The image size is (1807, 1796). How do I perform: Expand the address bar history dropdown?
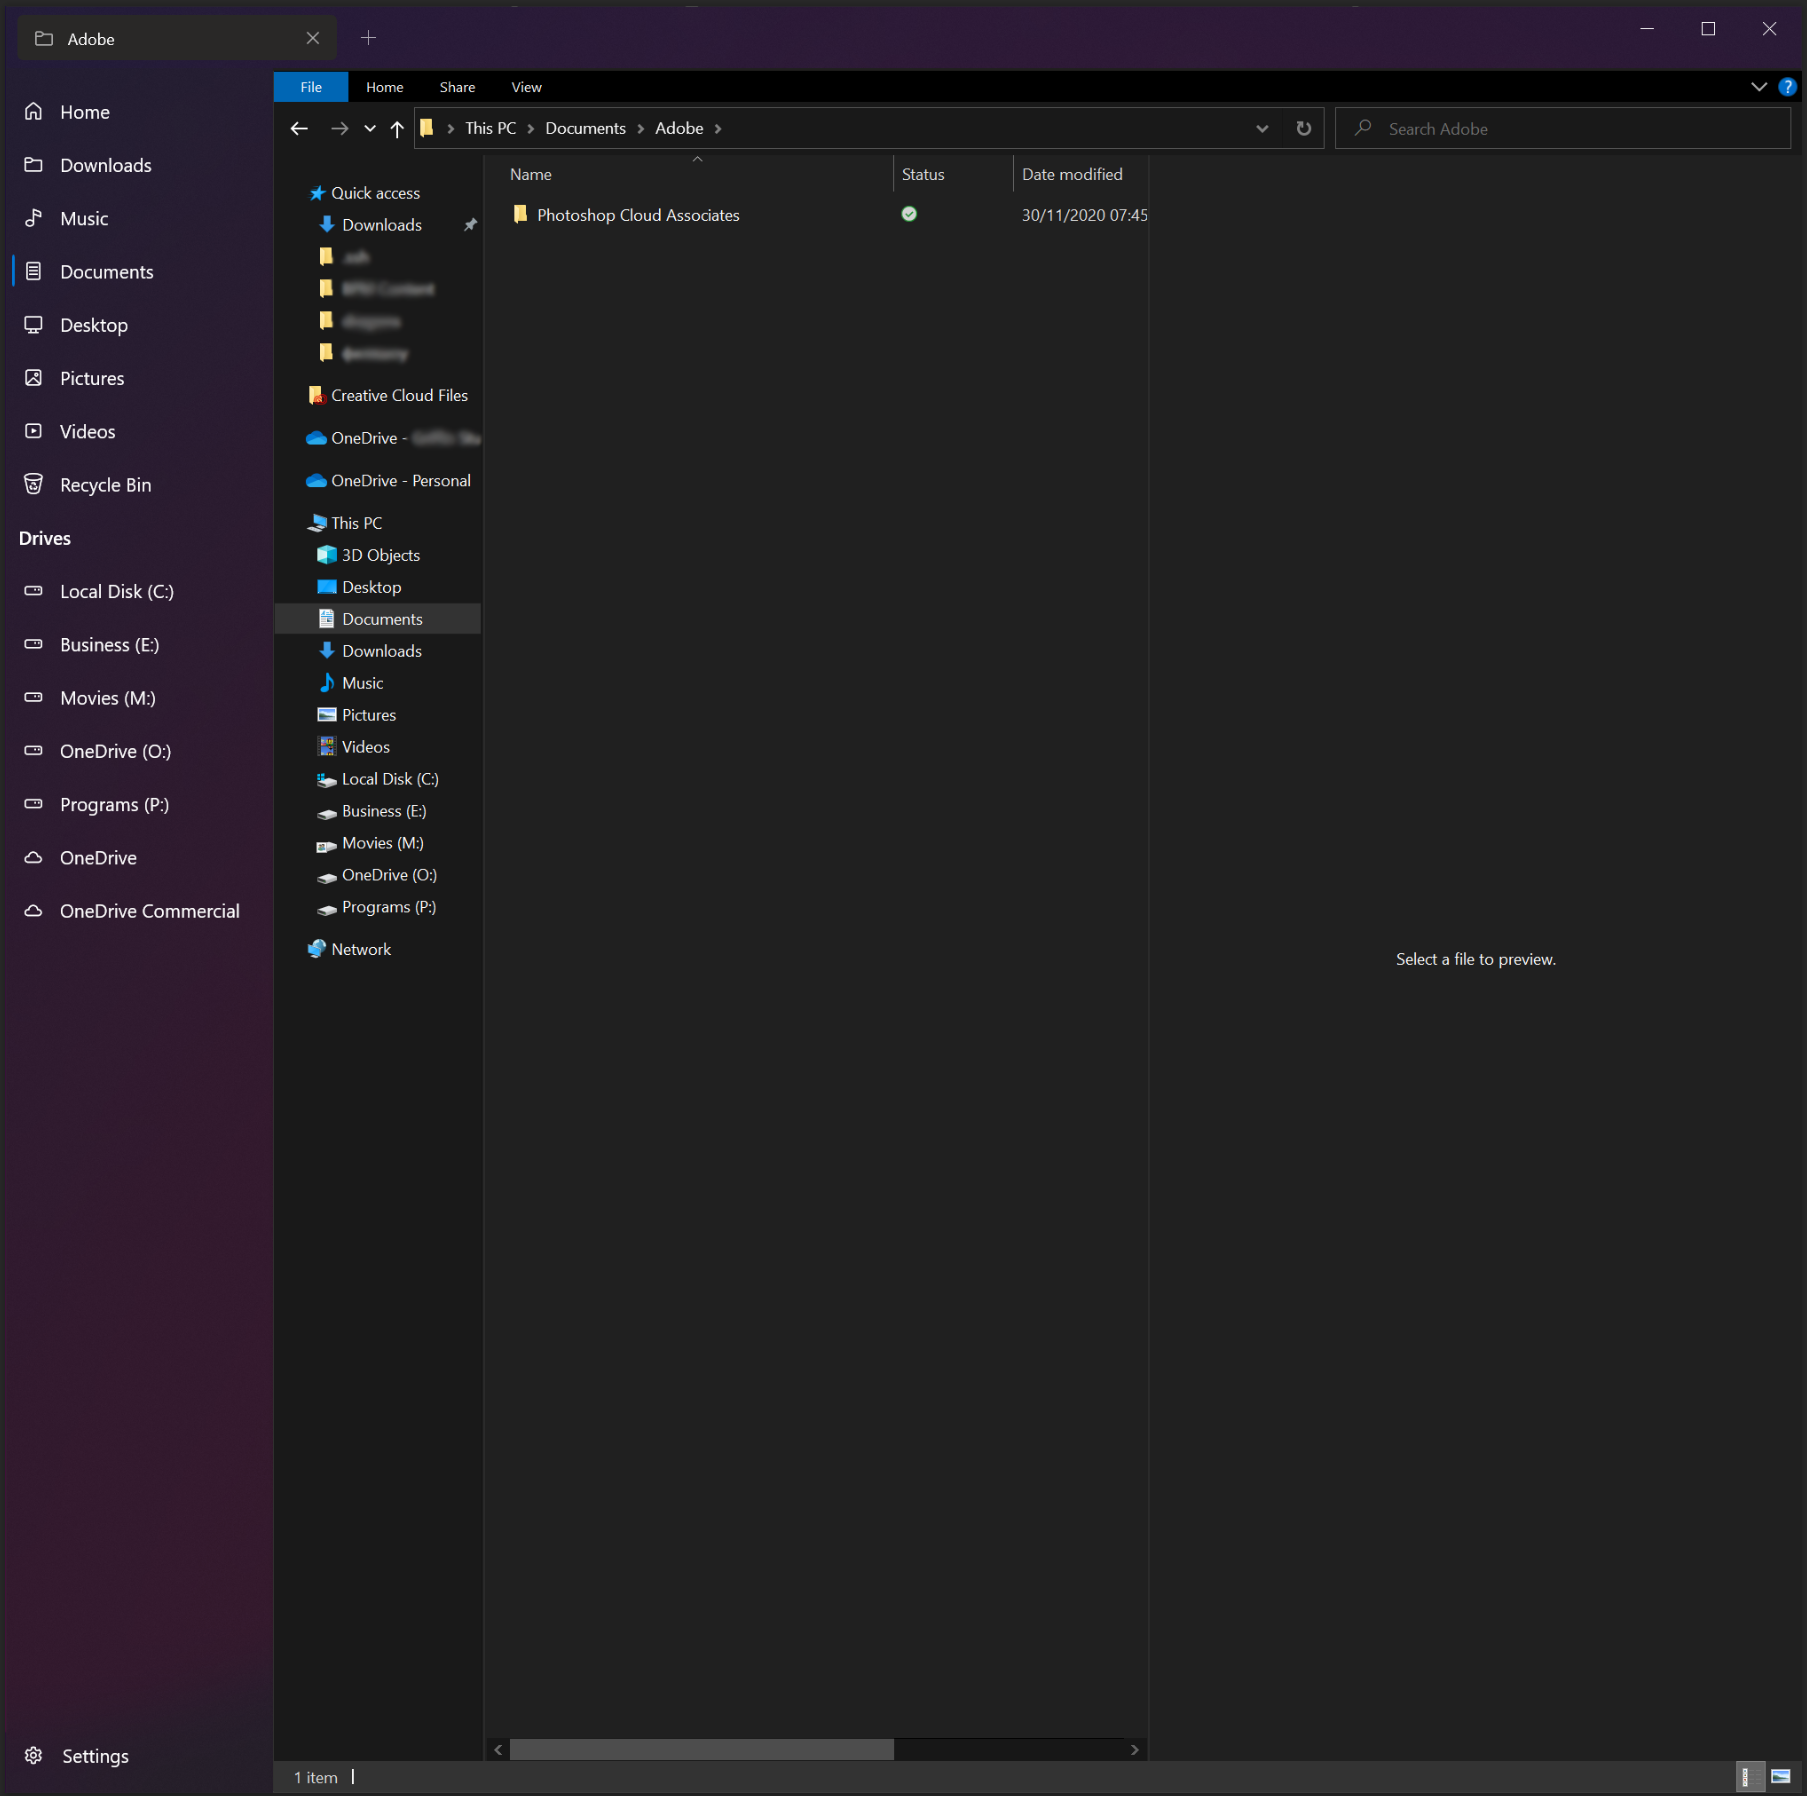(x=1261, y=128)
